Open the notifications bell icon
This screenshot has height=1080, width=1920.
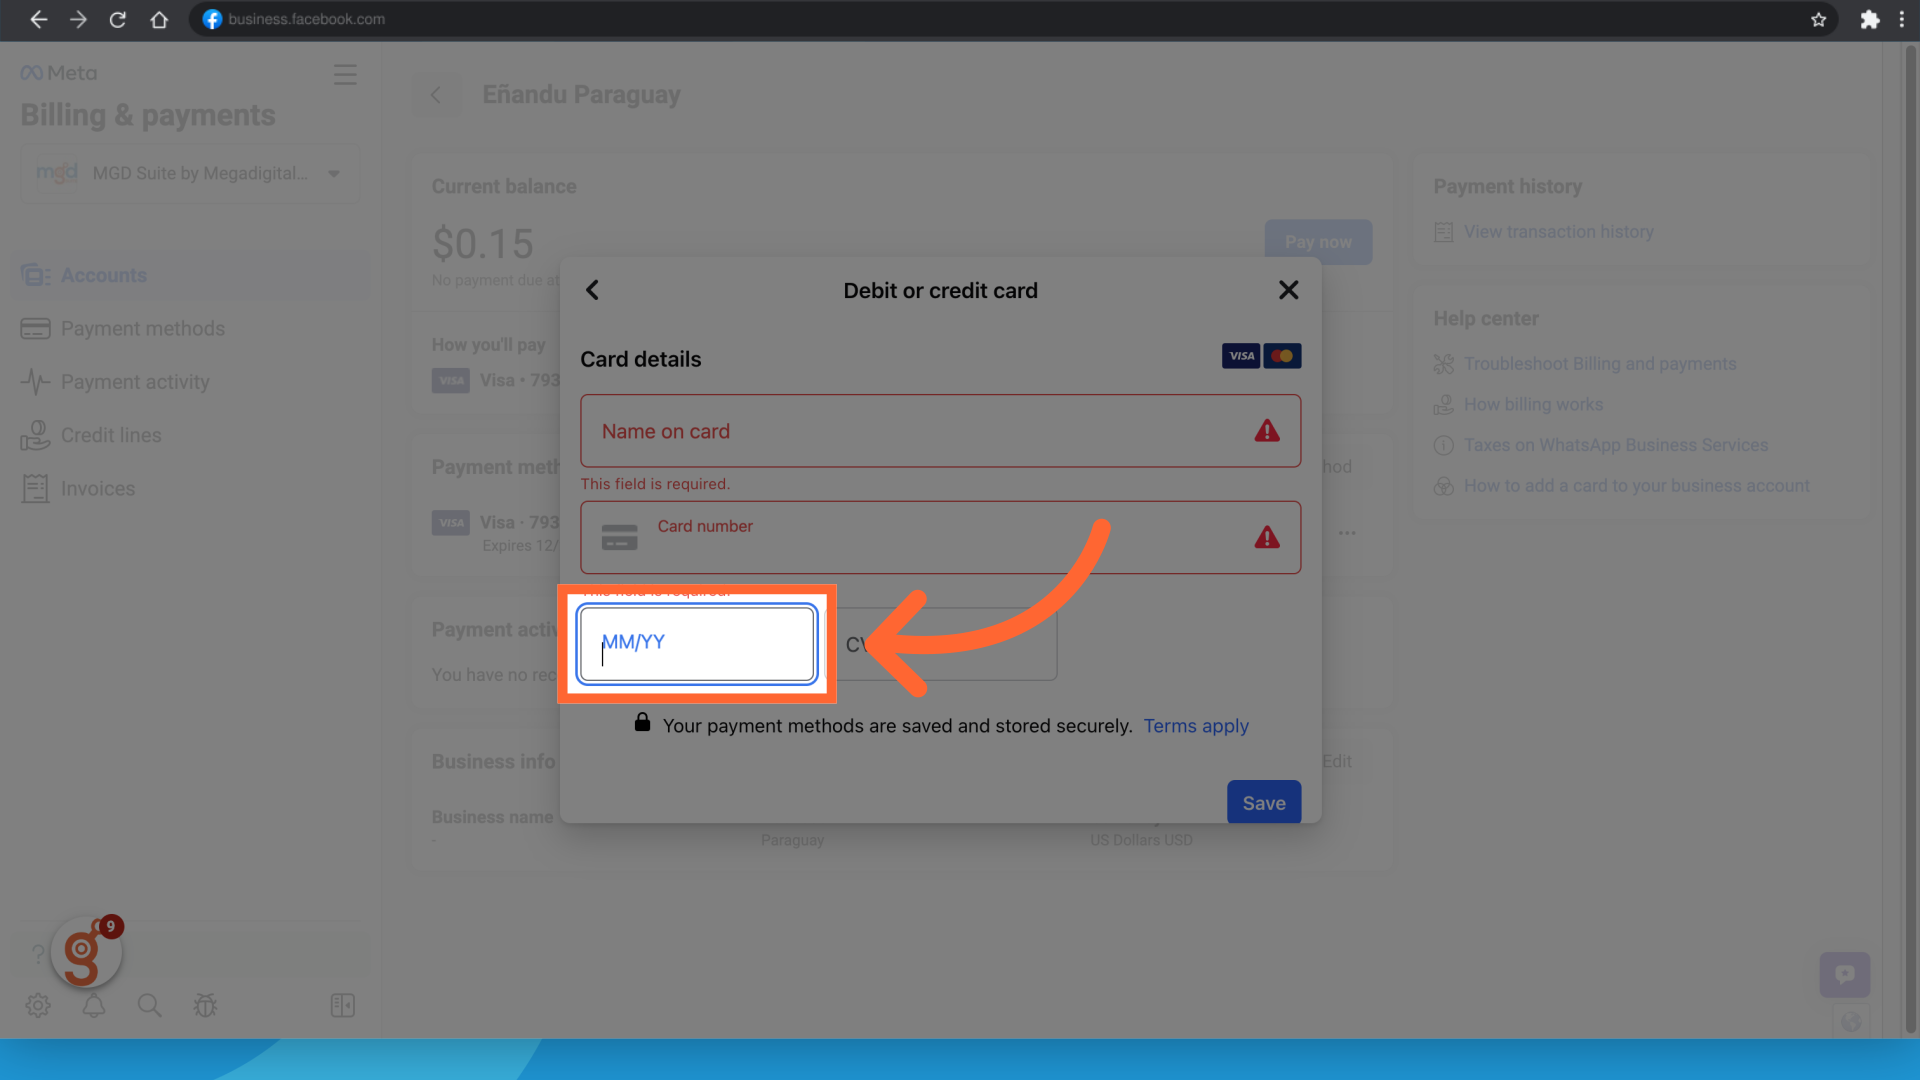(x=94, y=1005)
